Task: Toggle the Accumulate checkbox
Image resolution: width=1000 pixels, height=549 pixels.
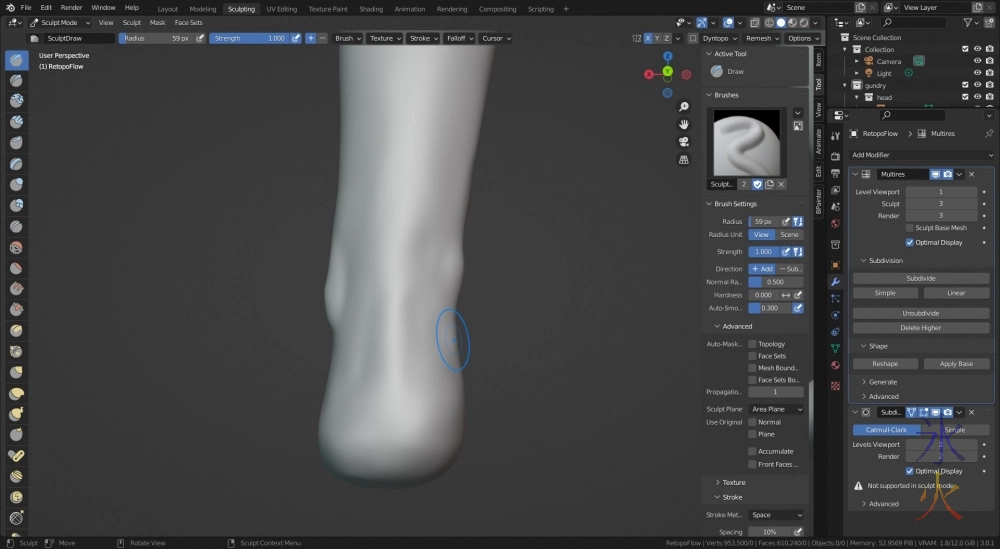Action: (752, 451)
